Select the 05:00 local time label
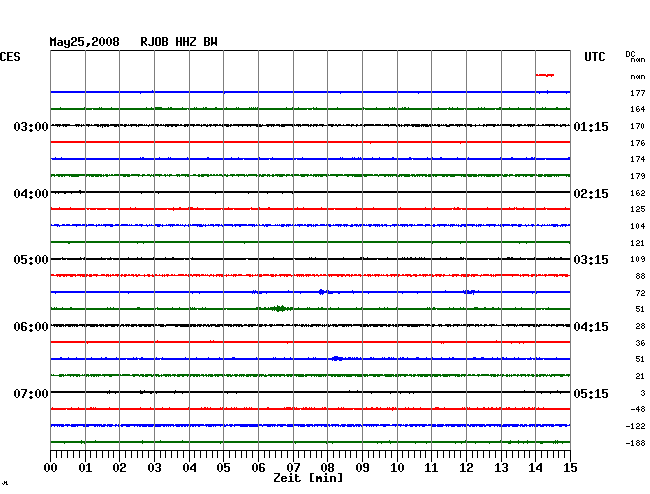650x494 pixels. pyautogui.click(x=31, y=260)
